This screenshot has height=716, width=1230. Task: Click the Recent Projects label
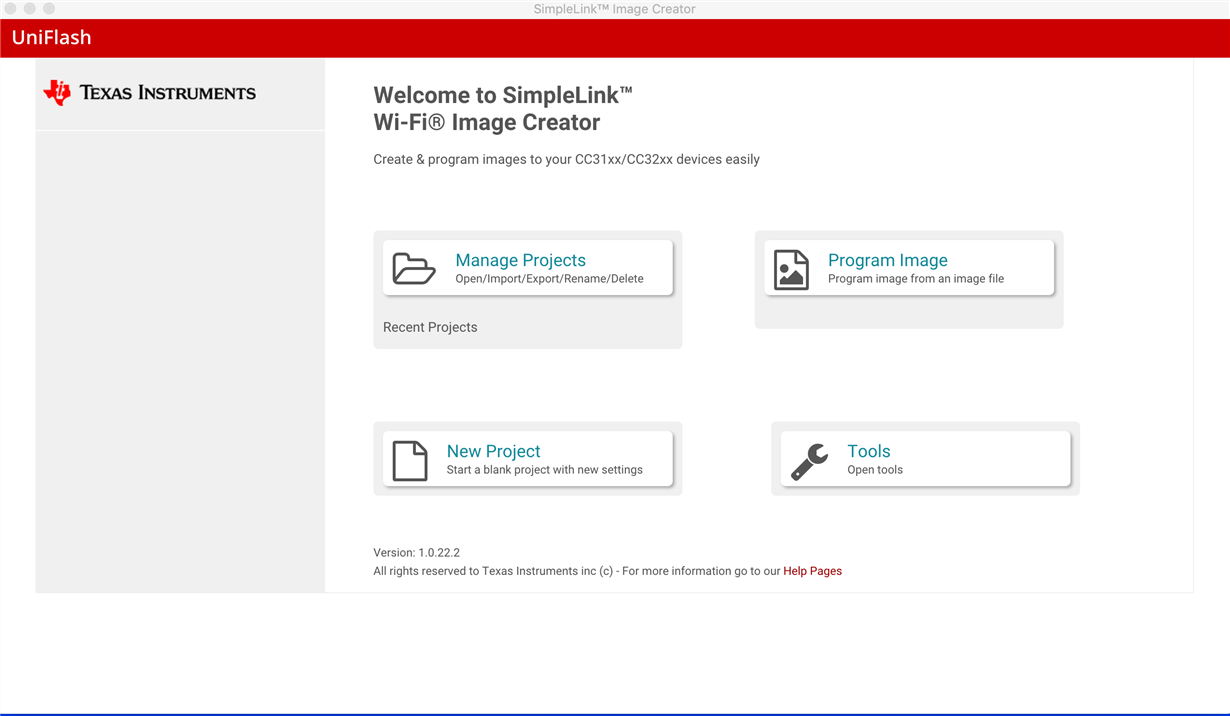pyautogui.click(x=430, y=327)
